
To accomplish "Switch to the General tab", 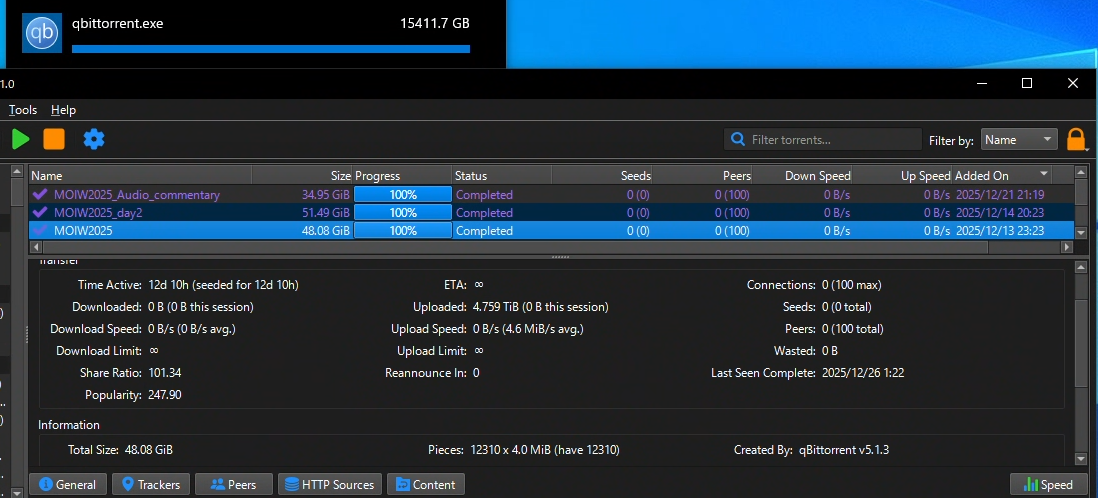I will coord(68,484).
